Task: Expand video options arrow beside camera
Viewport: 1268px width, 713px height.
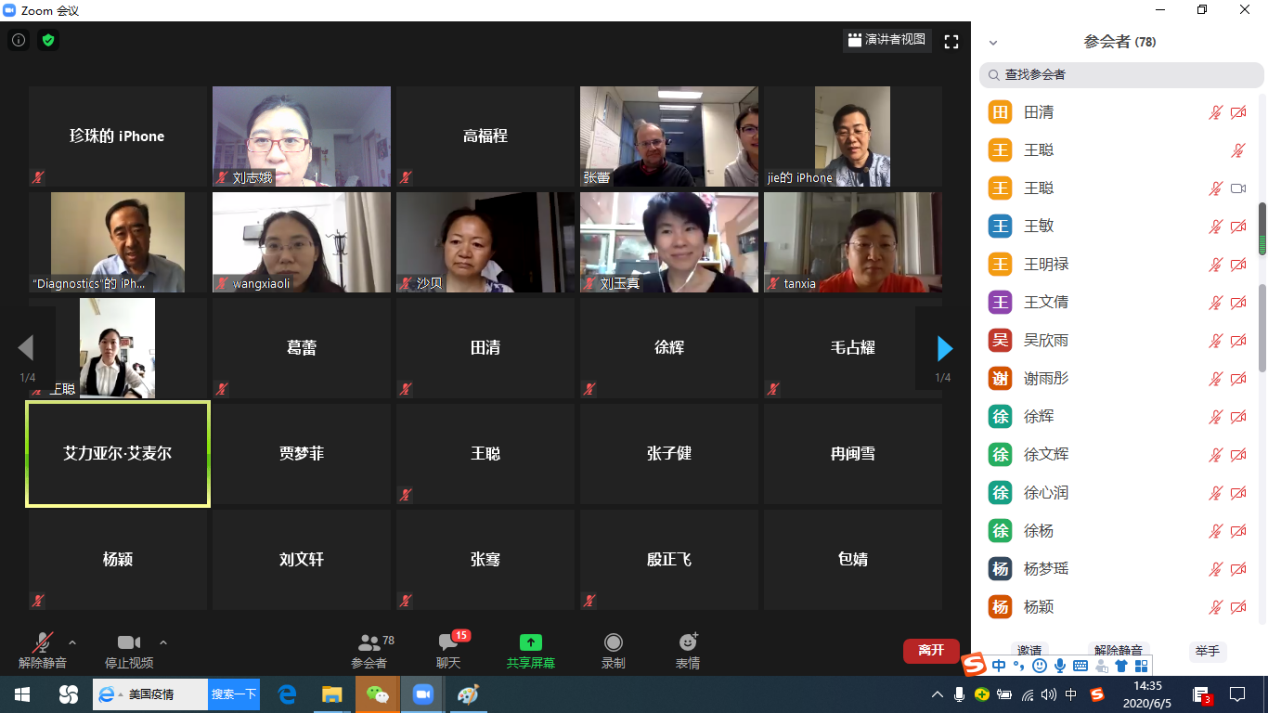Action: [163, 643]
